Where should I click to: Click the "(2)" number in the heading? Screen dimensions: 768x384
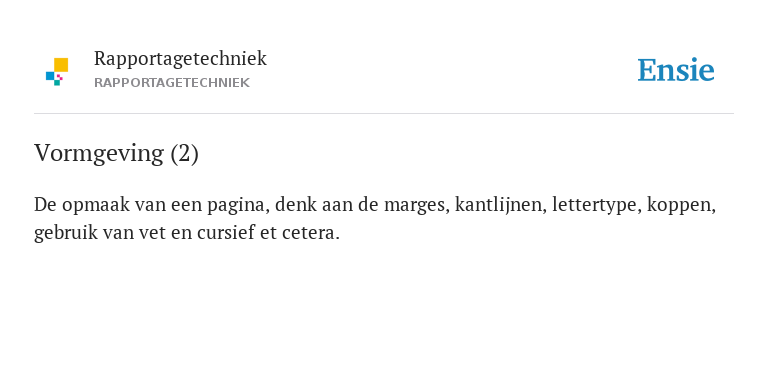(x=185, y=154)
